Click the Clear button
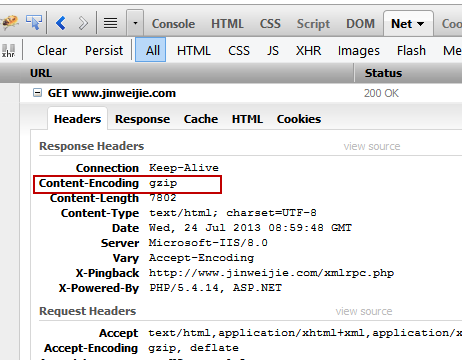The height and width of the screenshot is (360, 462). point(52,51)
